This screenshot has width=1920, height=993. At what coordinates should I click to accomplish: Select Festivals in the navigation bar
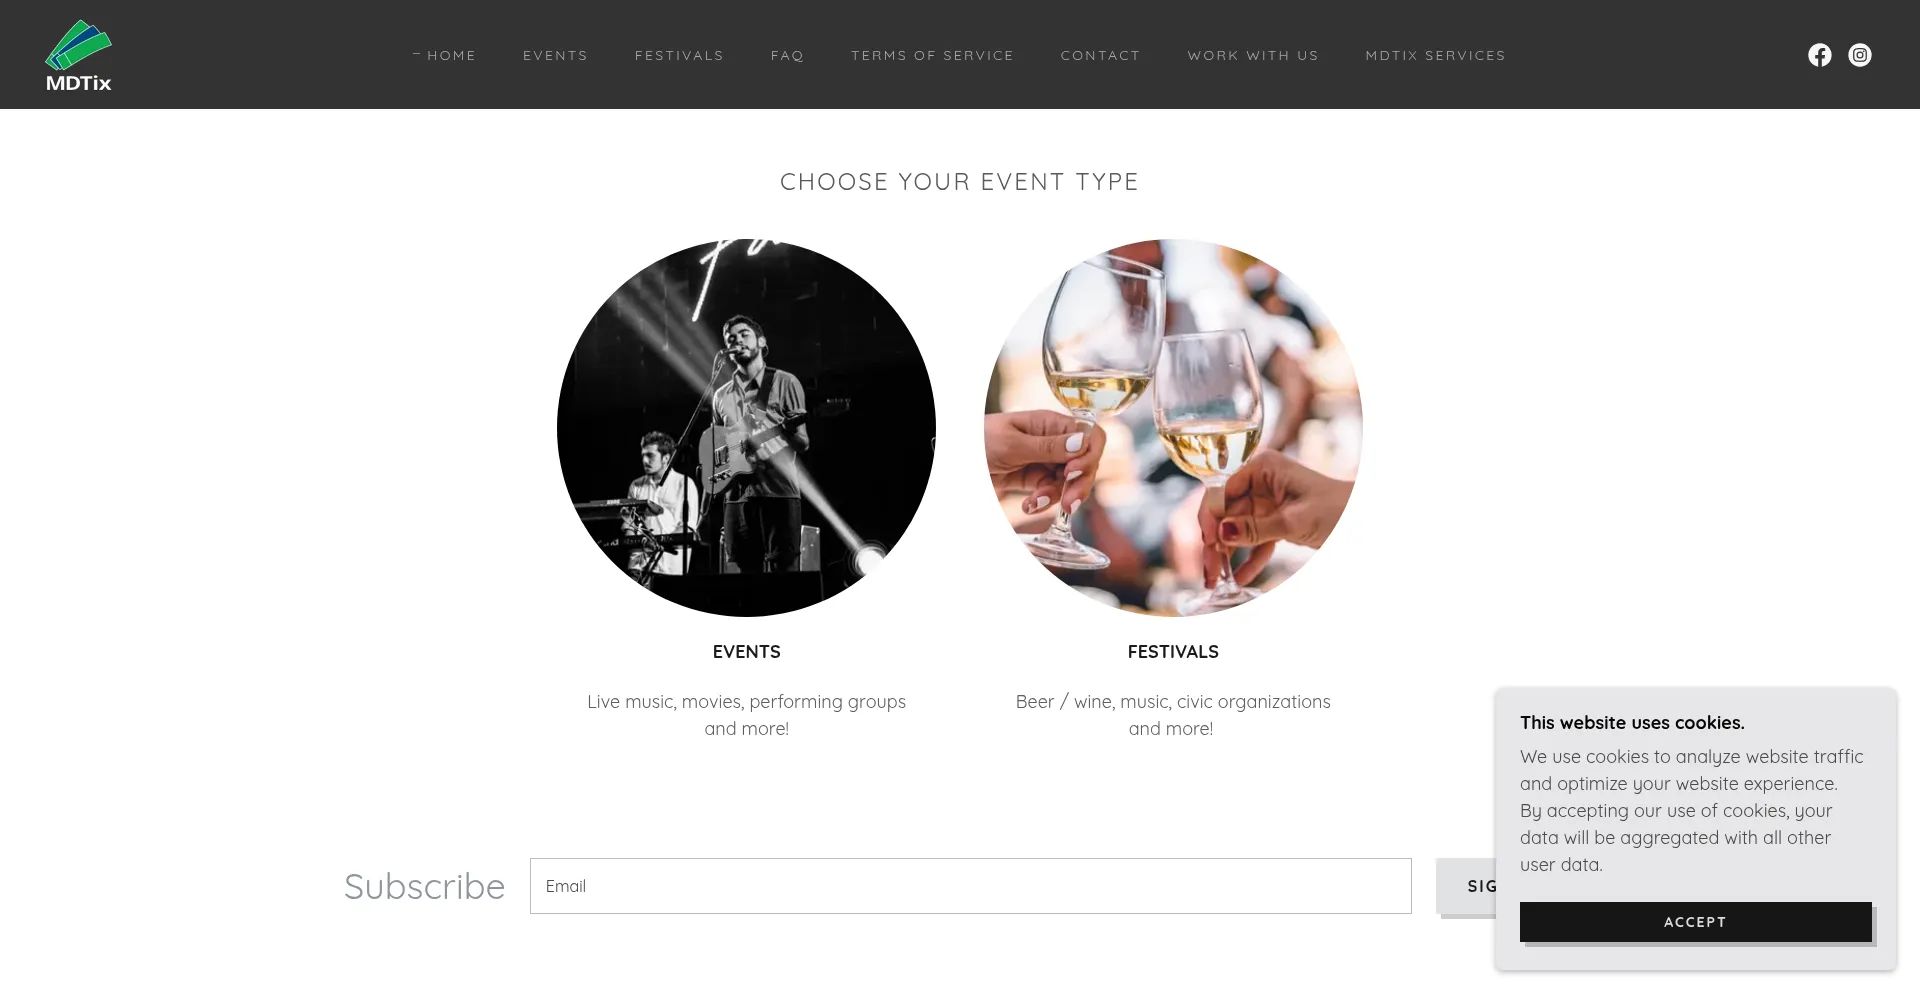click(679, 56)
